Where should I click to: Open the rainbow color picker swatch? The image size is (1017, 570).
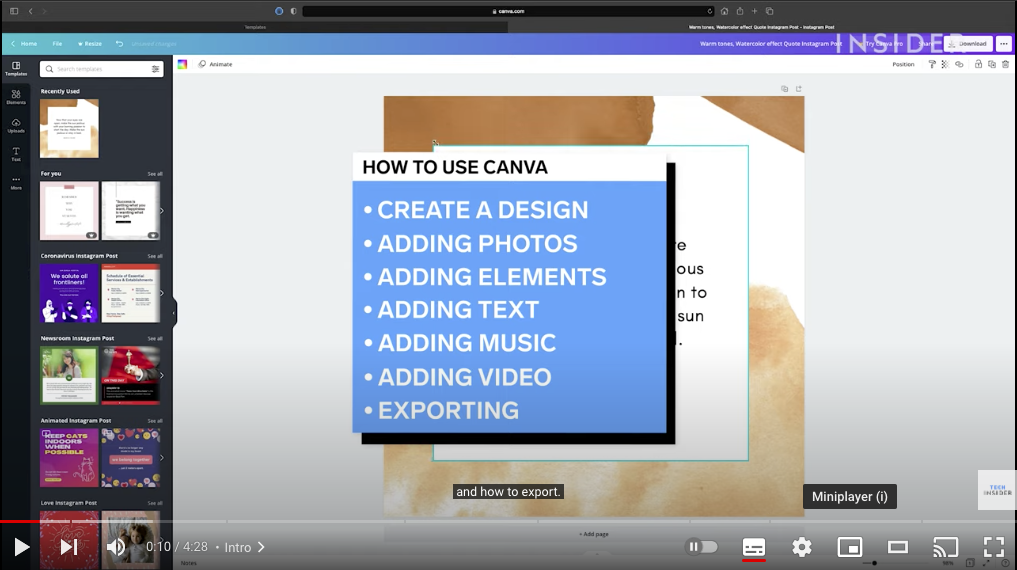182,64
